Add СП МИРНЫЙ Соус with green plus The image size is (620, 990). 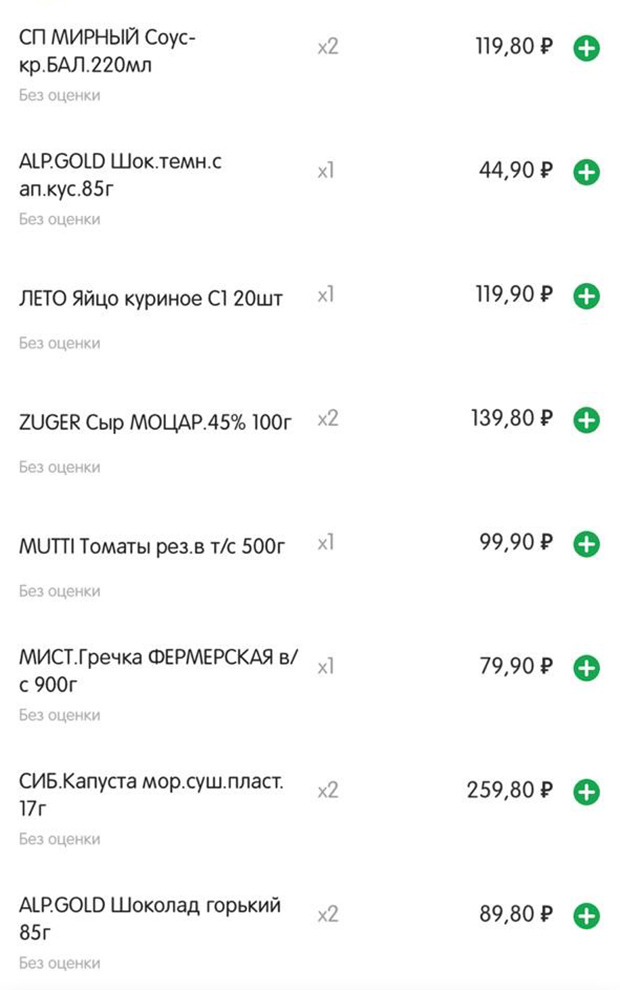coord(586,48)
